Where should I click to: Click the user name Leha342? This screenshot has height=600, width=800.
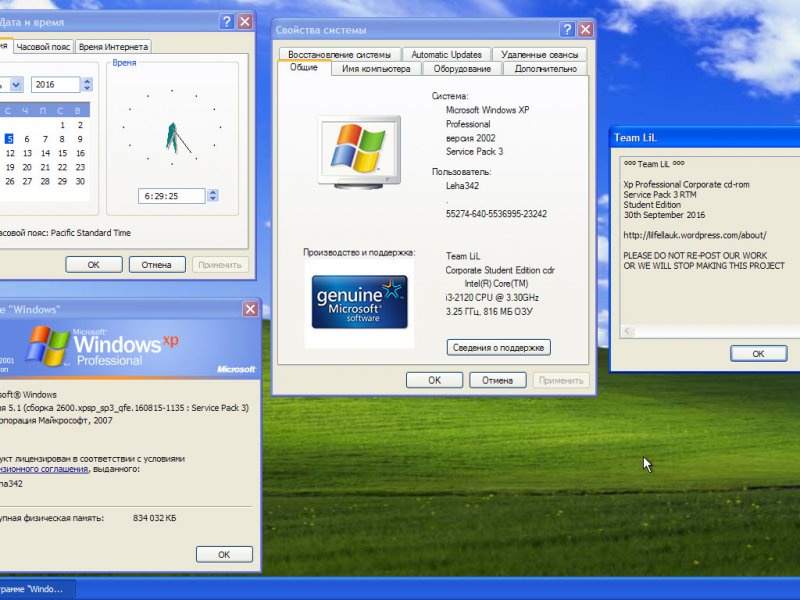(x=462, y=186)
